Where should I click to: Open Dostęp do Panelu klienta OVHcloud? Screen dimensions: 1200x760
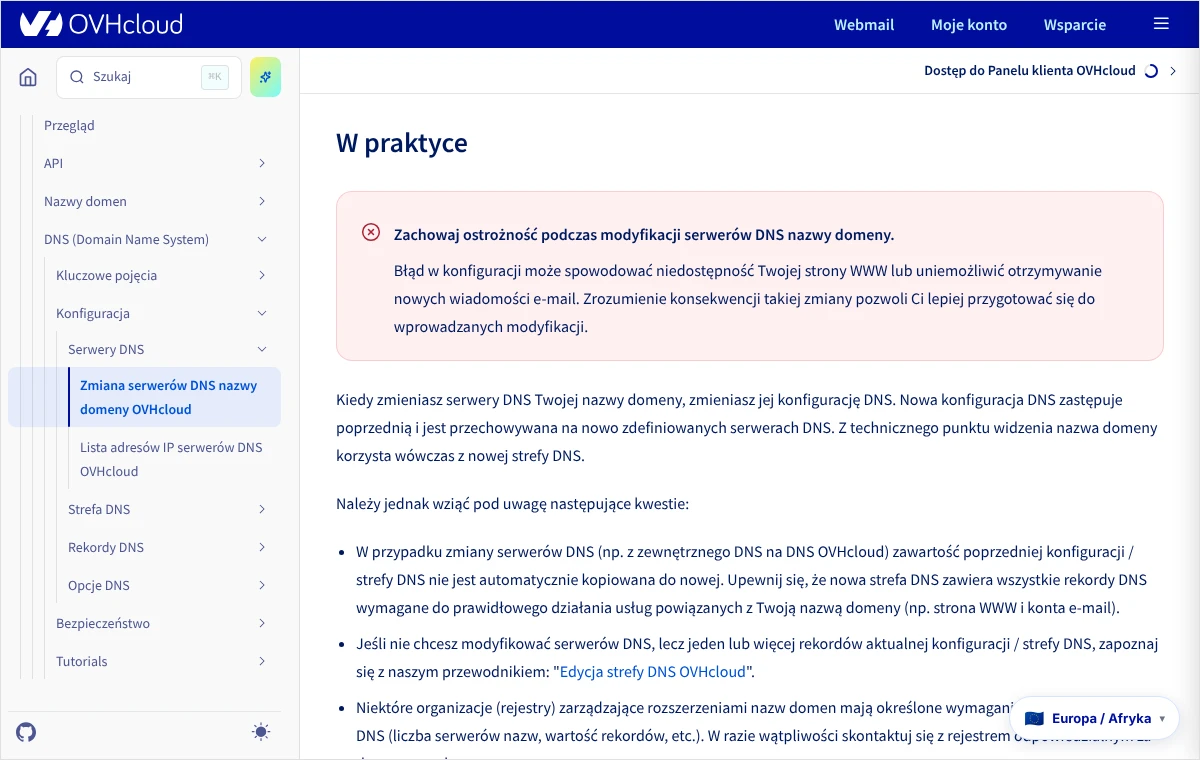pos(1030,71)
